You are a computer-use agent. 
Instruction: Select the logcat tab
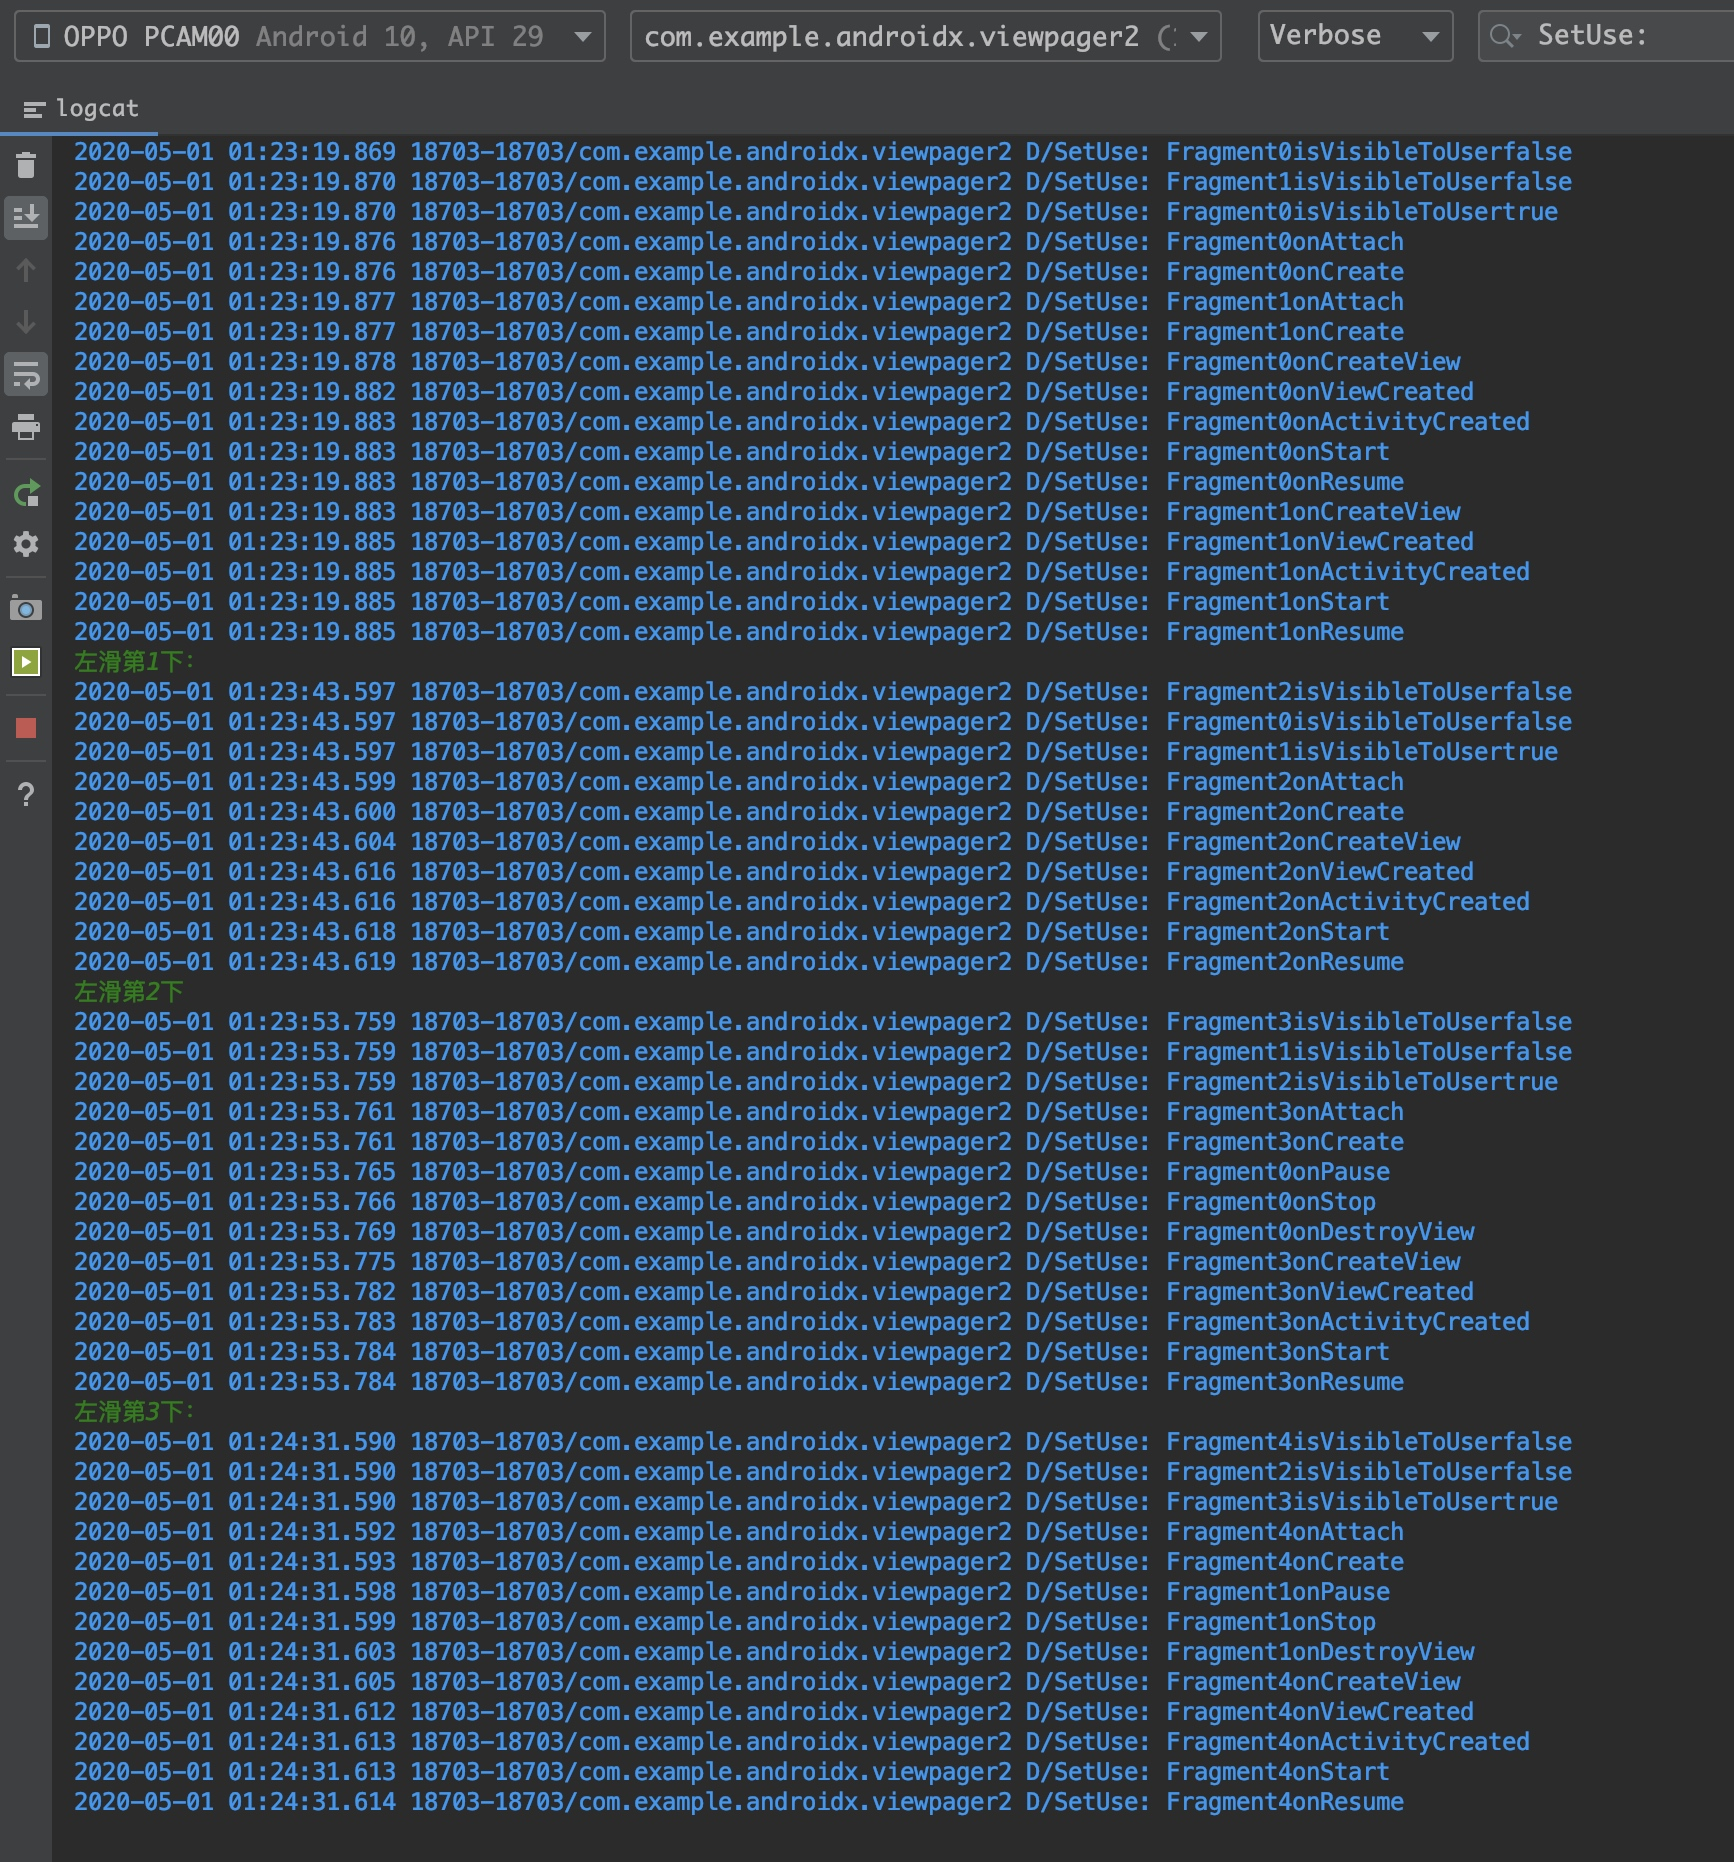click(80, 108)
